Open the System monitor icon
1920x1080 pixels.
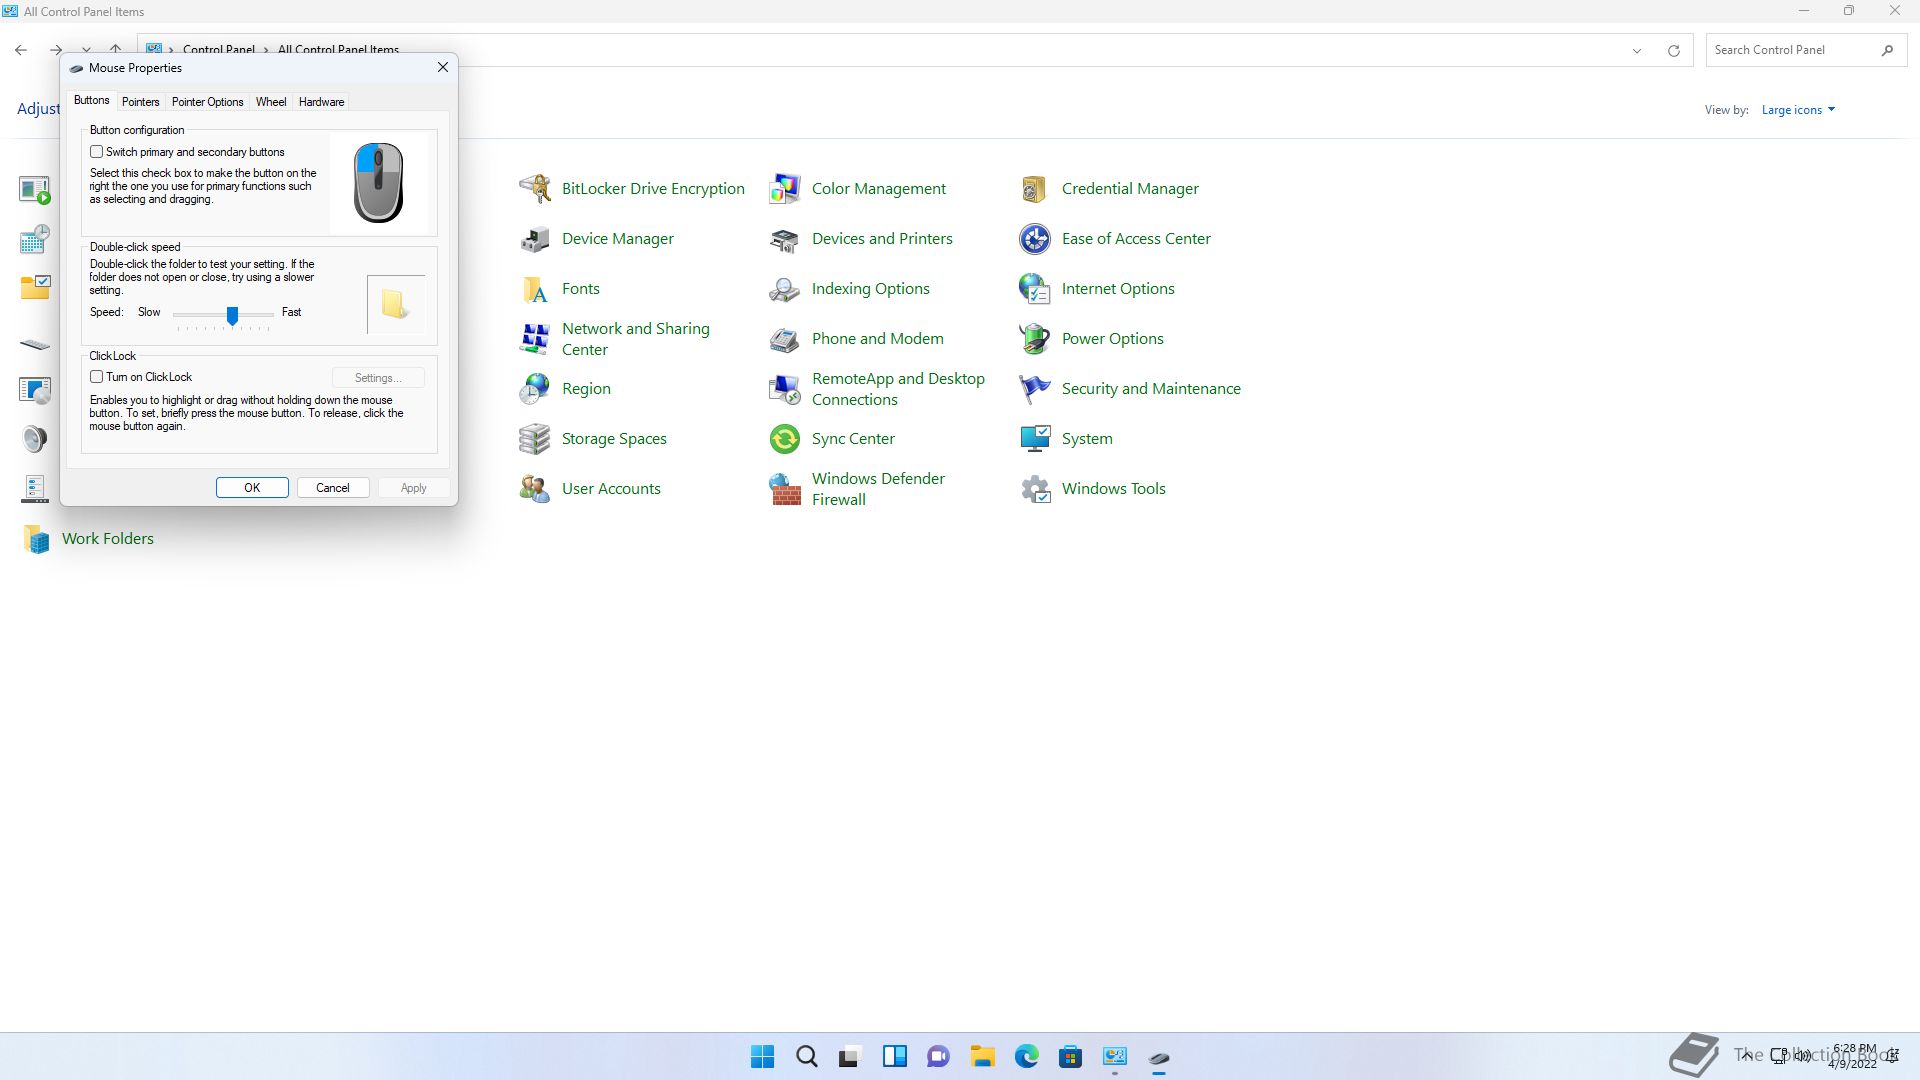pyautogui.click(x=1035, y=438)
